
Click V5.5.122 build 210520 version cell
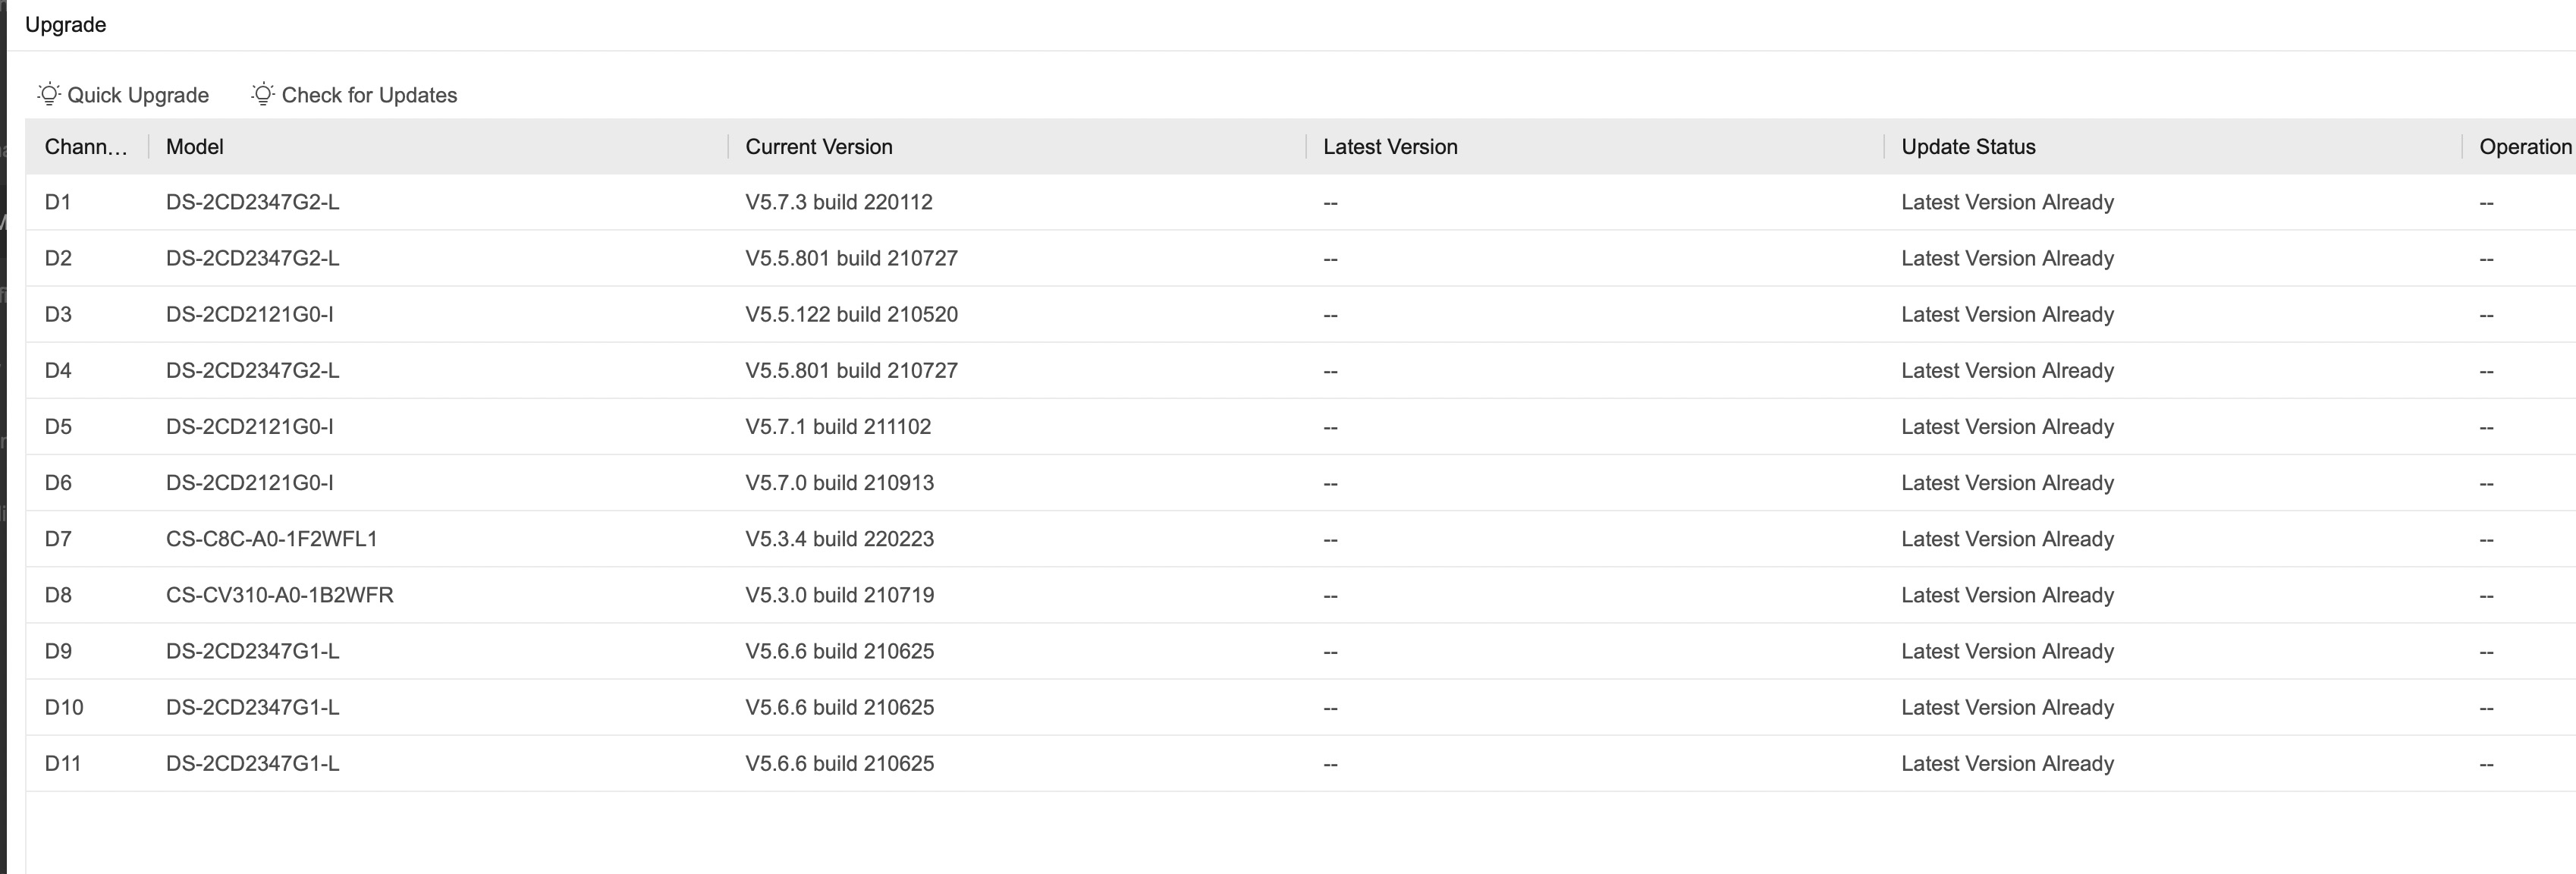tap(851, 315)
